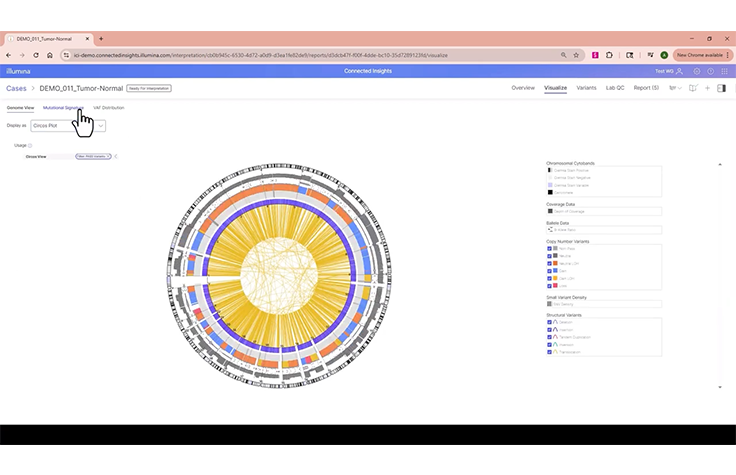This screenshot has height=475, width=736.
Task: Reload the page in browser
Action: 35,54
